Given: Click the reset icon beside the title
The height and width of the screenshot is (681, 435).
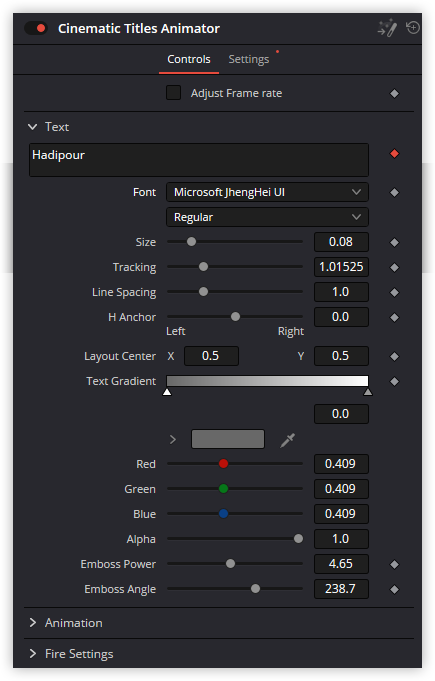Looking at the screenshot, I should tap(412, 28).
